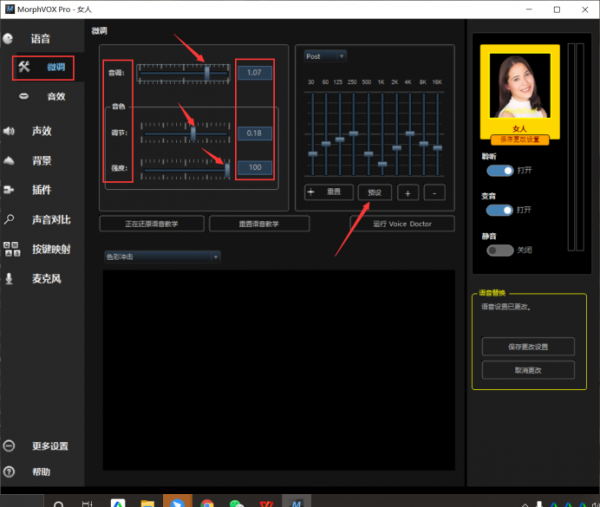Click the 重置 equalizer reset button

329,192
